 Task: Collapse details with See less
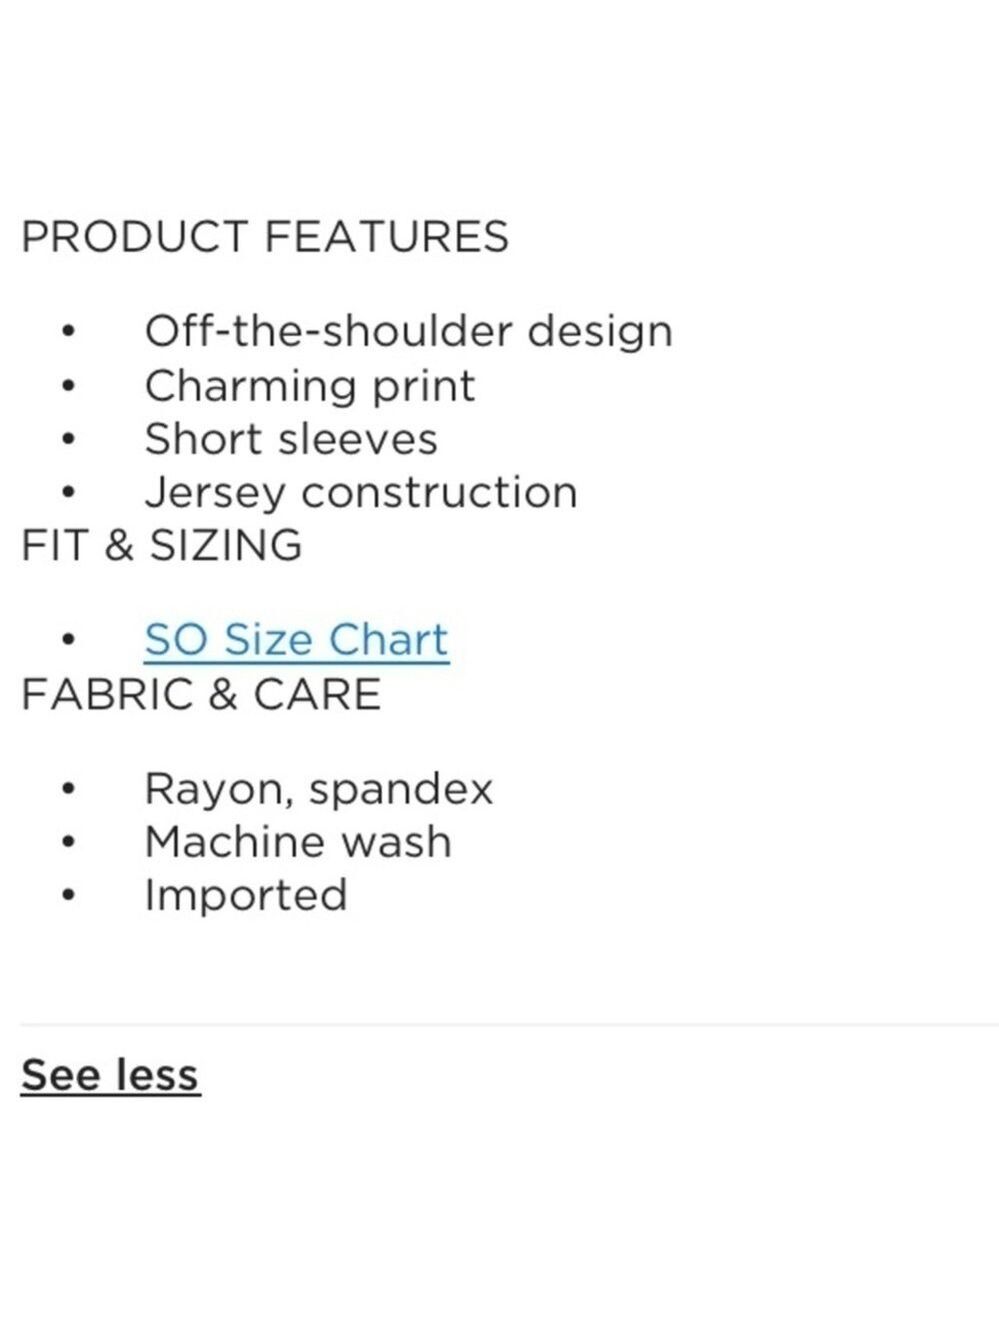pos(110,1075)
